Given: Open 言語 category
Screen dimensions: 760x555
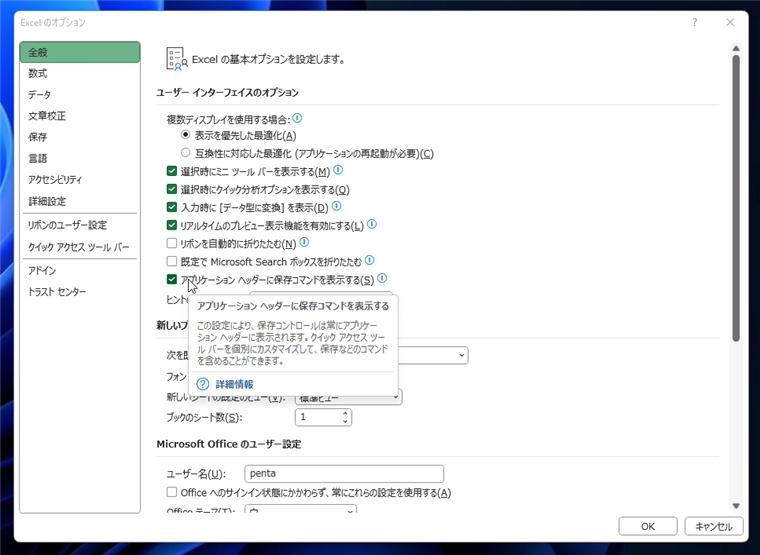Looking at the screenshot, I should [80, 159].
